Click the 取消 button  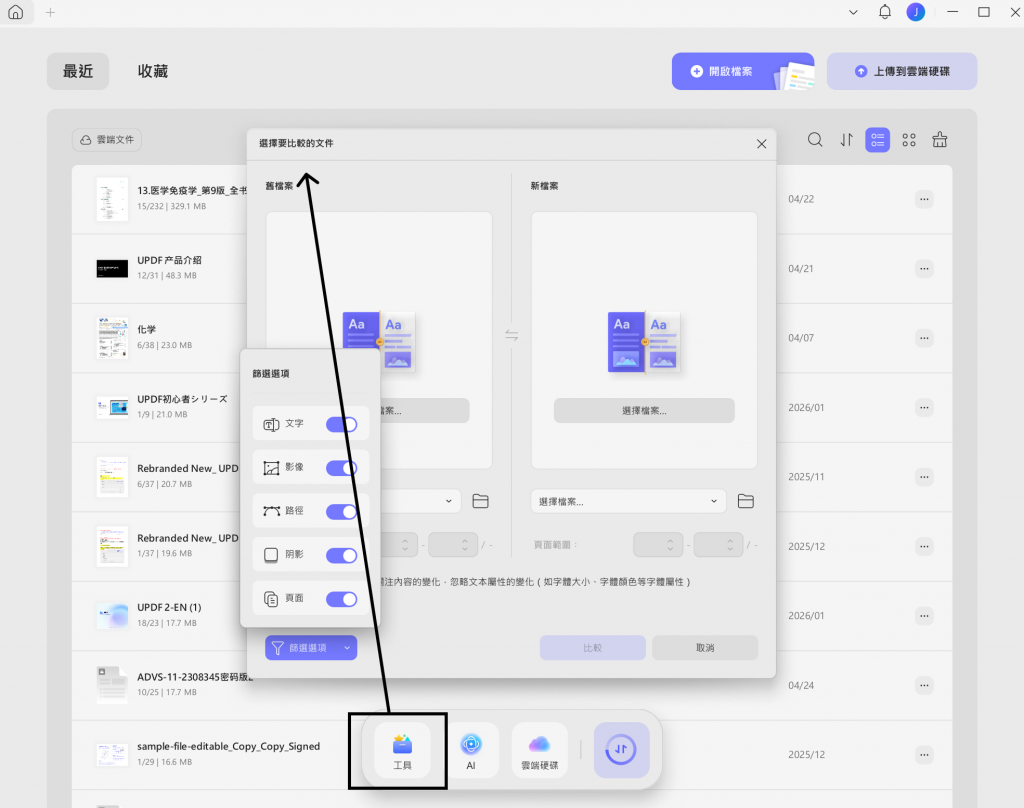coord(705,647)
